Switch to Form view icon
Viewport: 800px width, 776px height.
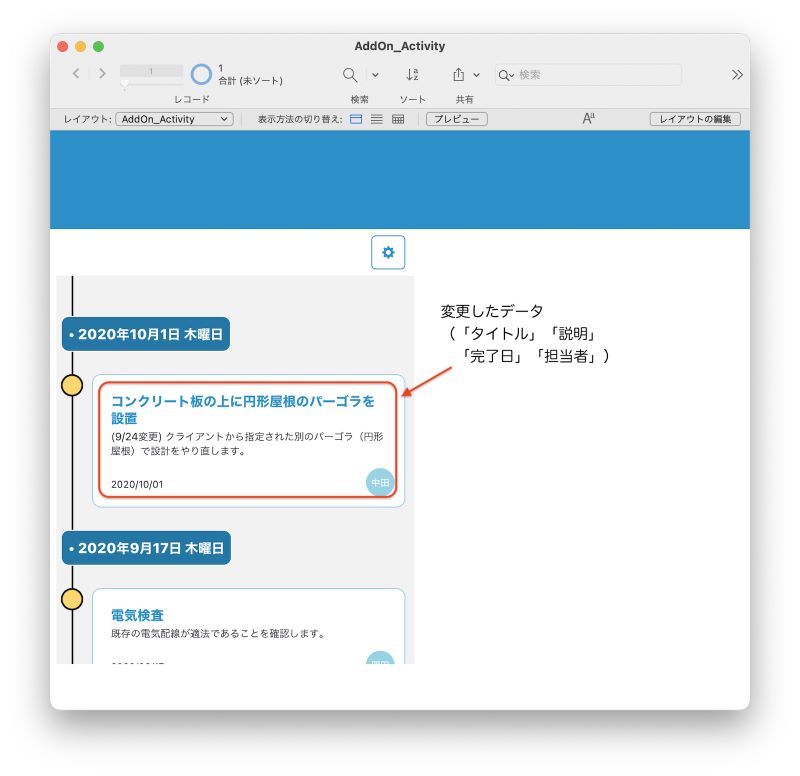point(356,119)
